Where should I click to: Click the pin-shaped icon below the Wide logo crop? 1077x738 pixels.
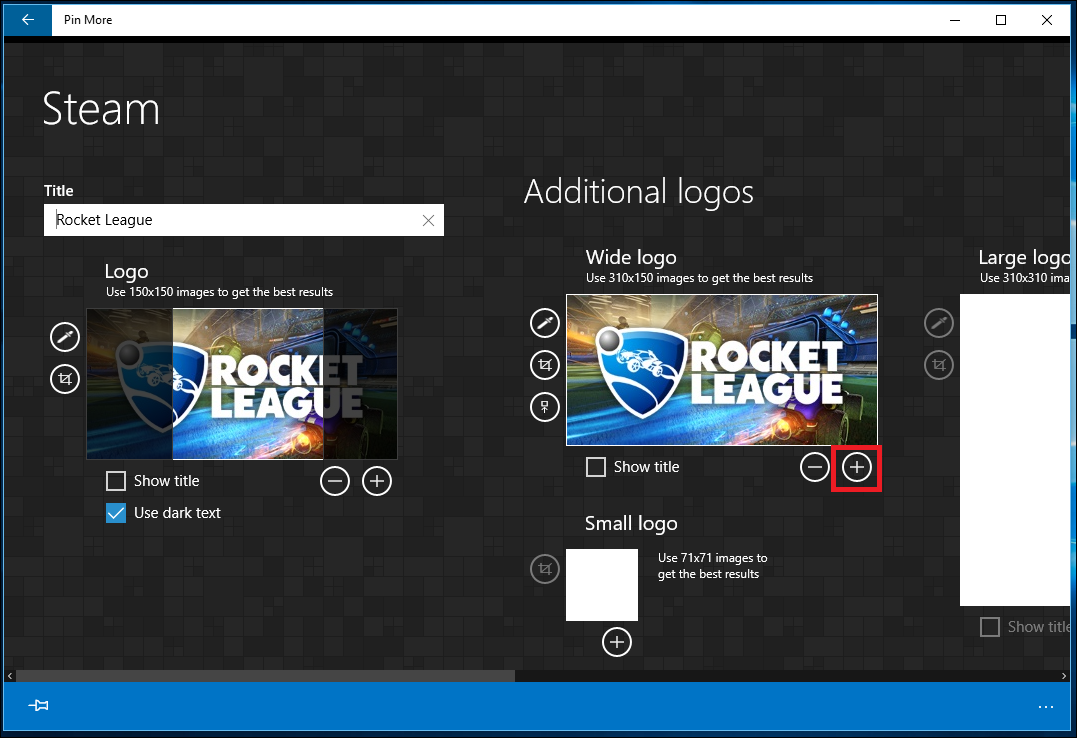[545, 407]
